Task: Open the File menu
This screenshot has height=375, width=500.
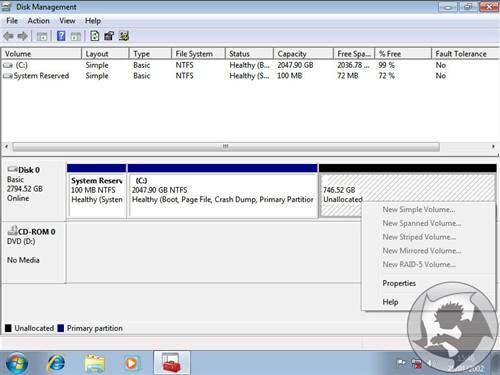Action: pos(12,21)
